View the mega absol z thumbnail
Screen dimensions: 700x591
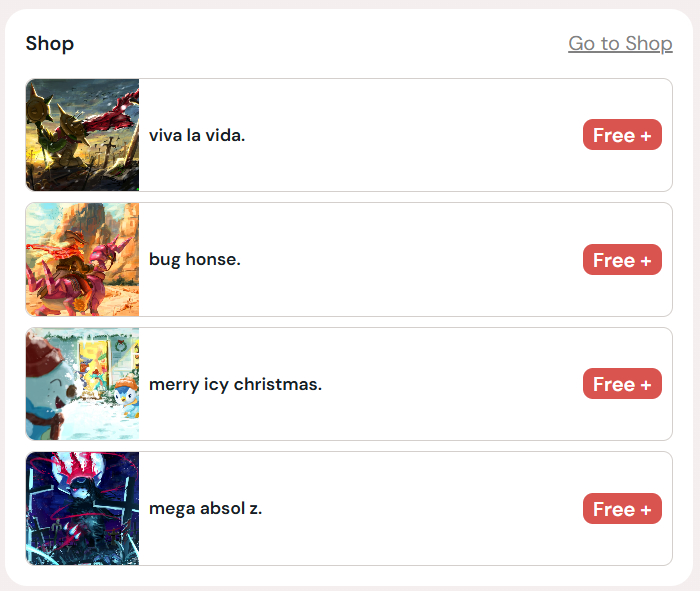pos(83,508)
